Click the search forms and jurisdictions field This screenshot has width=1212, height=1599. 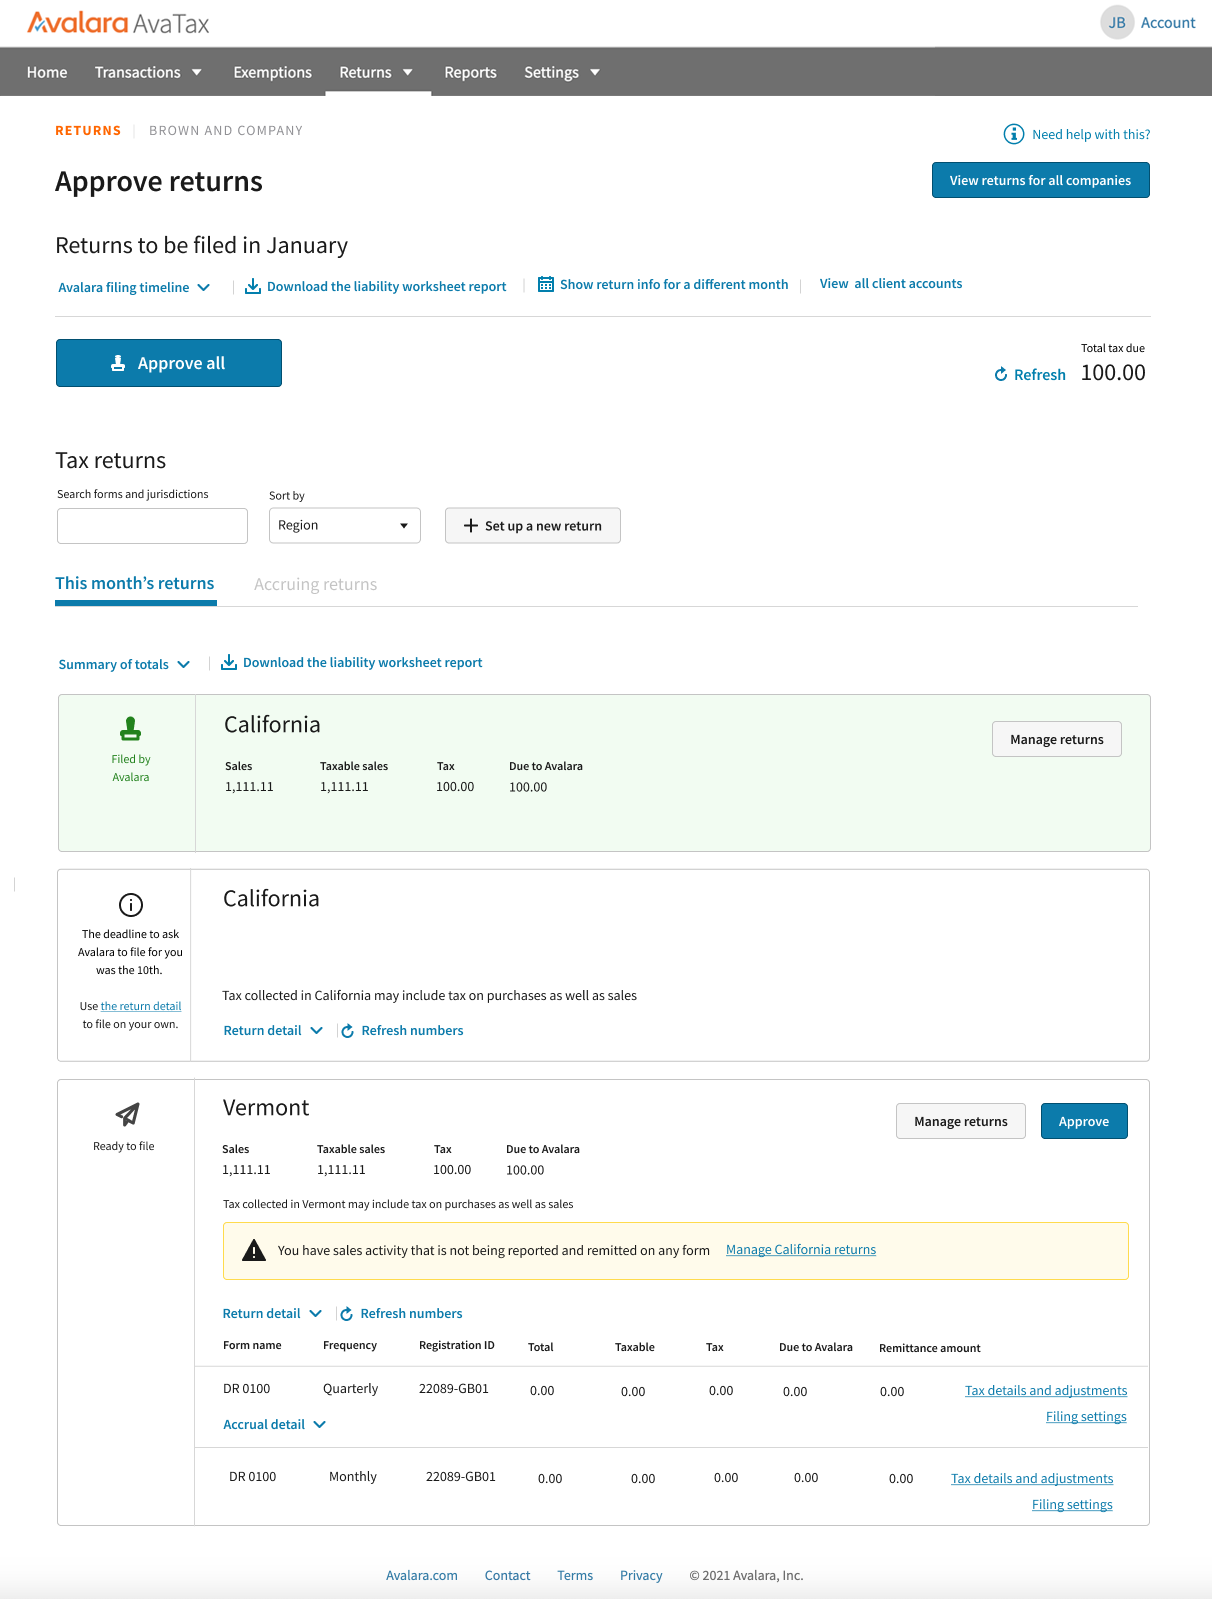[152, 526]
